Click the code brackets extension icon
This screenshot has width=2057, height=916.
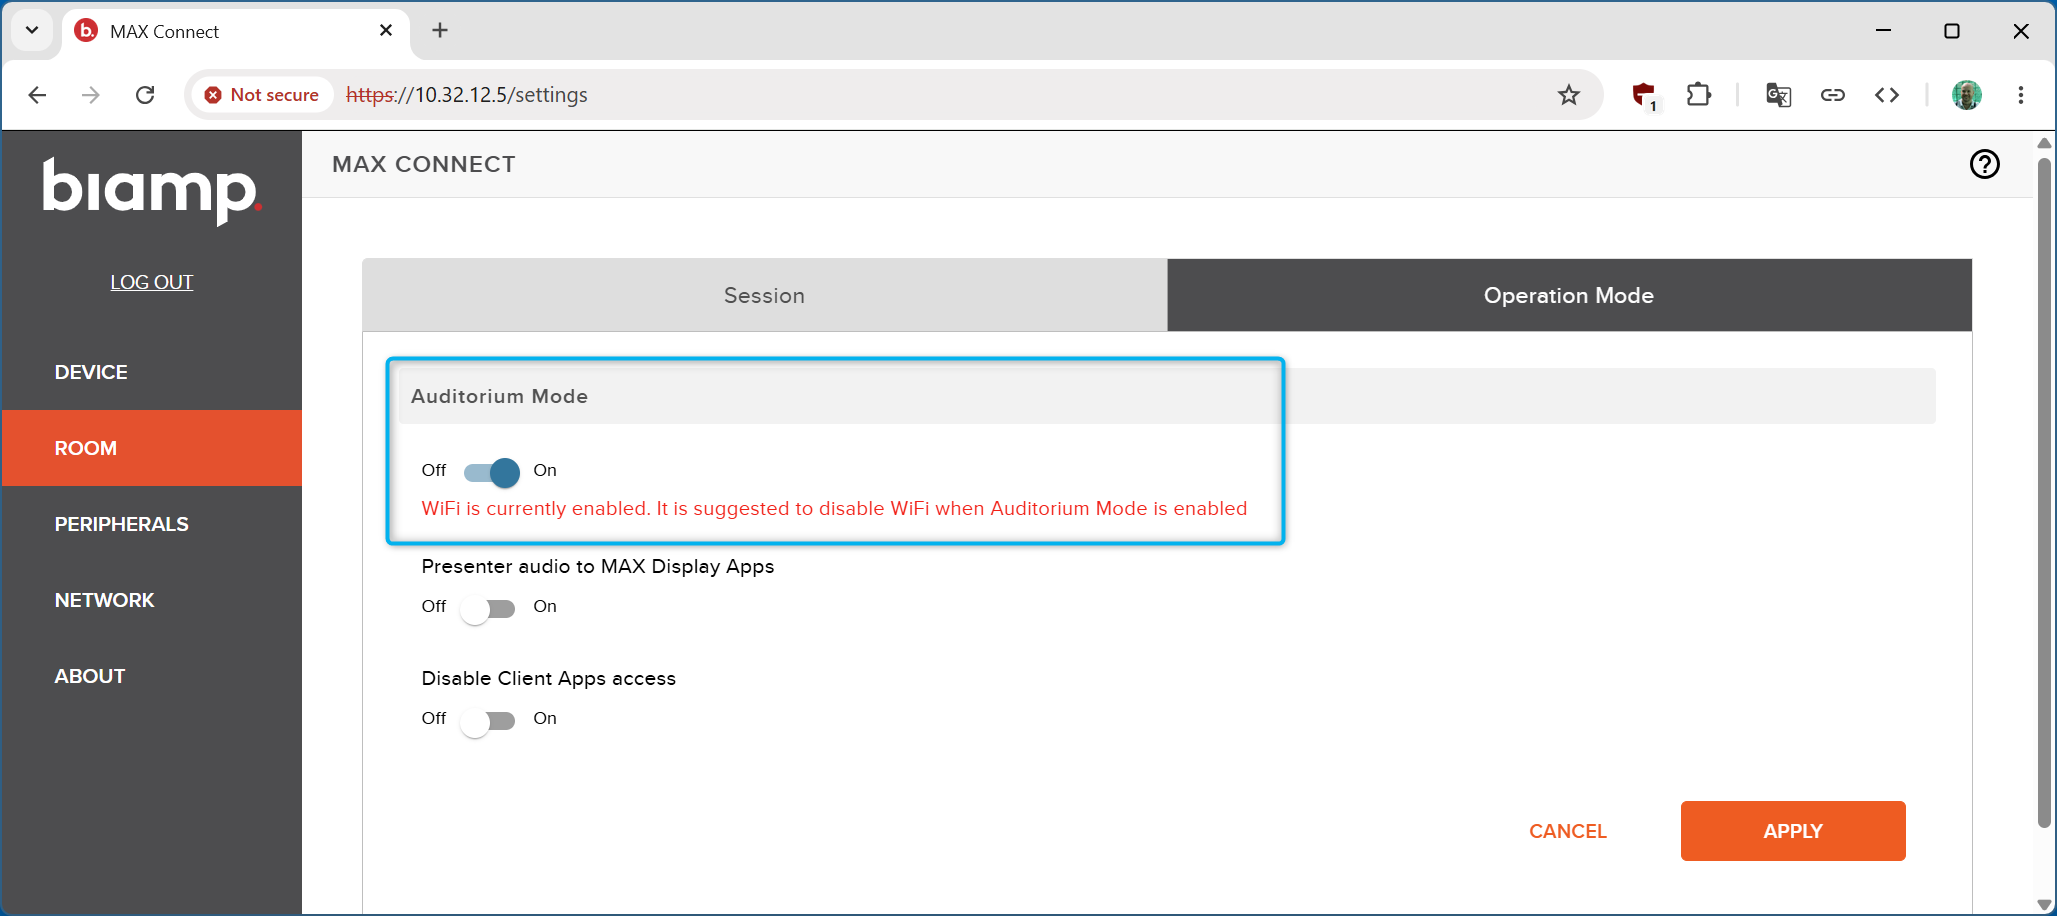tap(1886, 95)
